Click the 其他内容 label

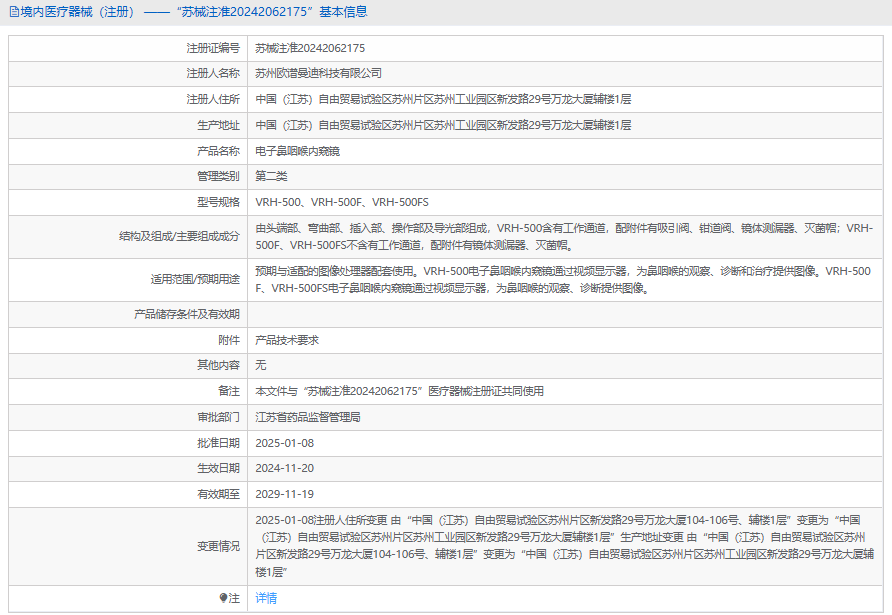click(x=218, y=365)
